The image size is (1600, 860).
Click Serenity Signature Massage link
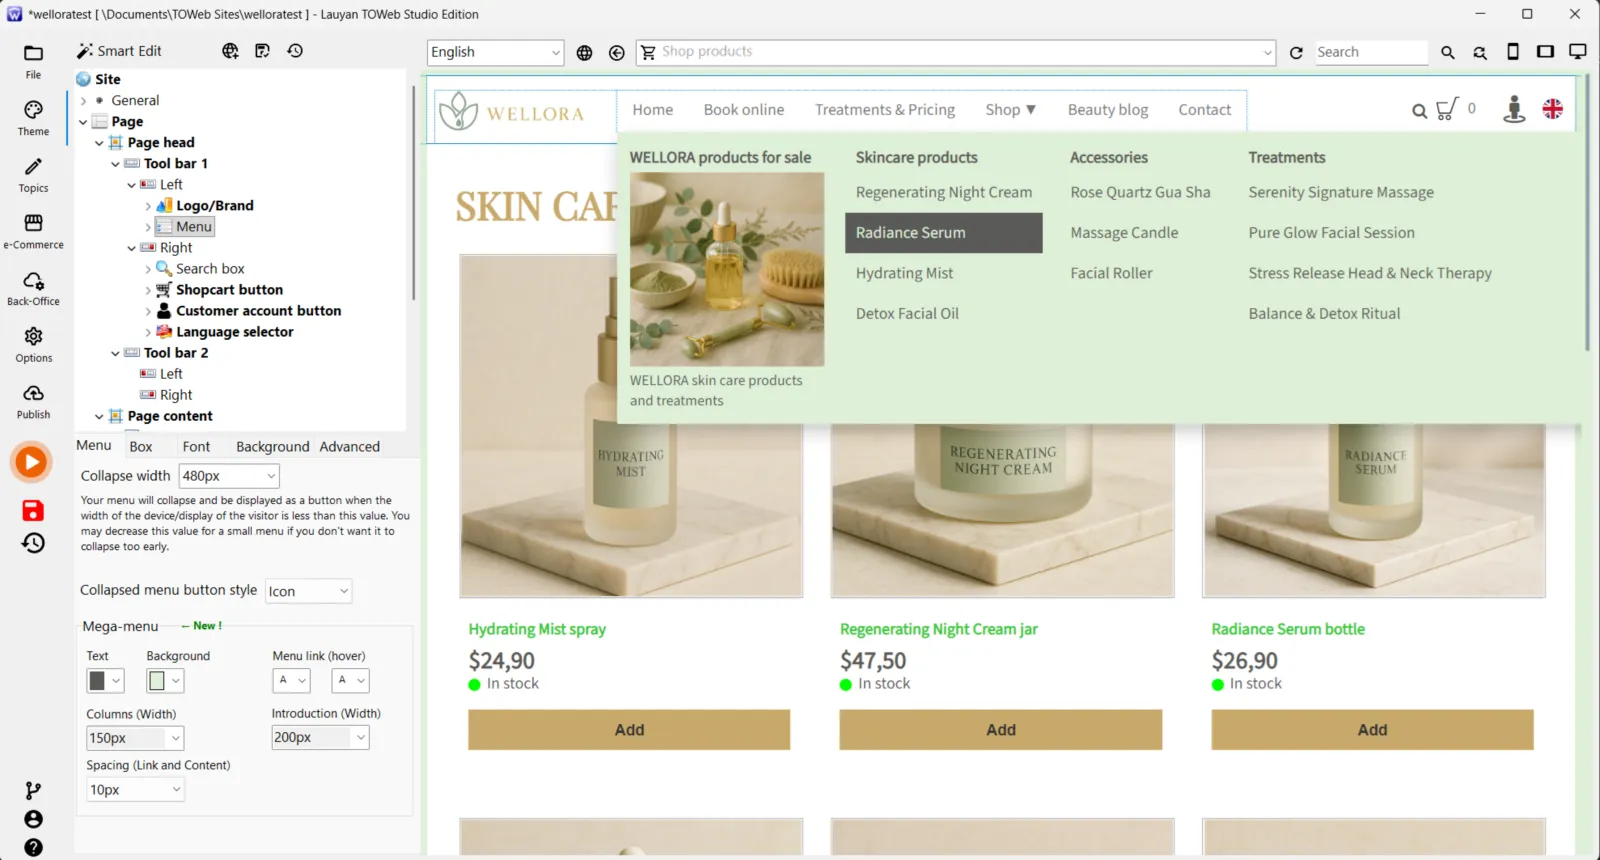pos(1341,193)
